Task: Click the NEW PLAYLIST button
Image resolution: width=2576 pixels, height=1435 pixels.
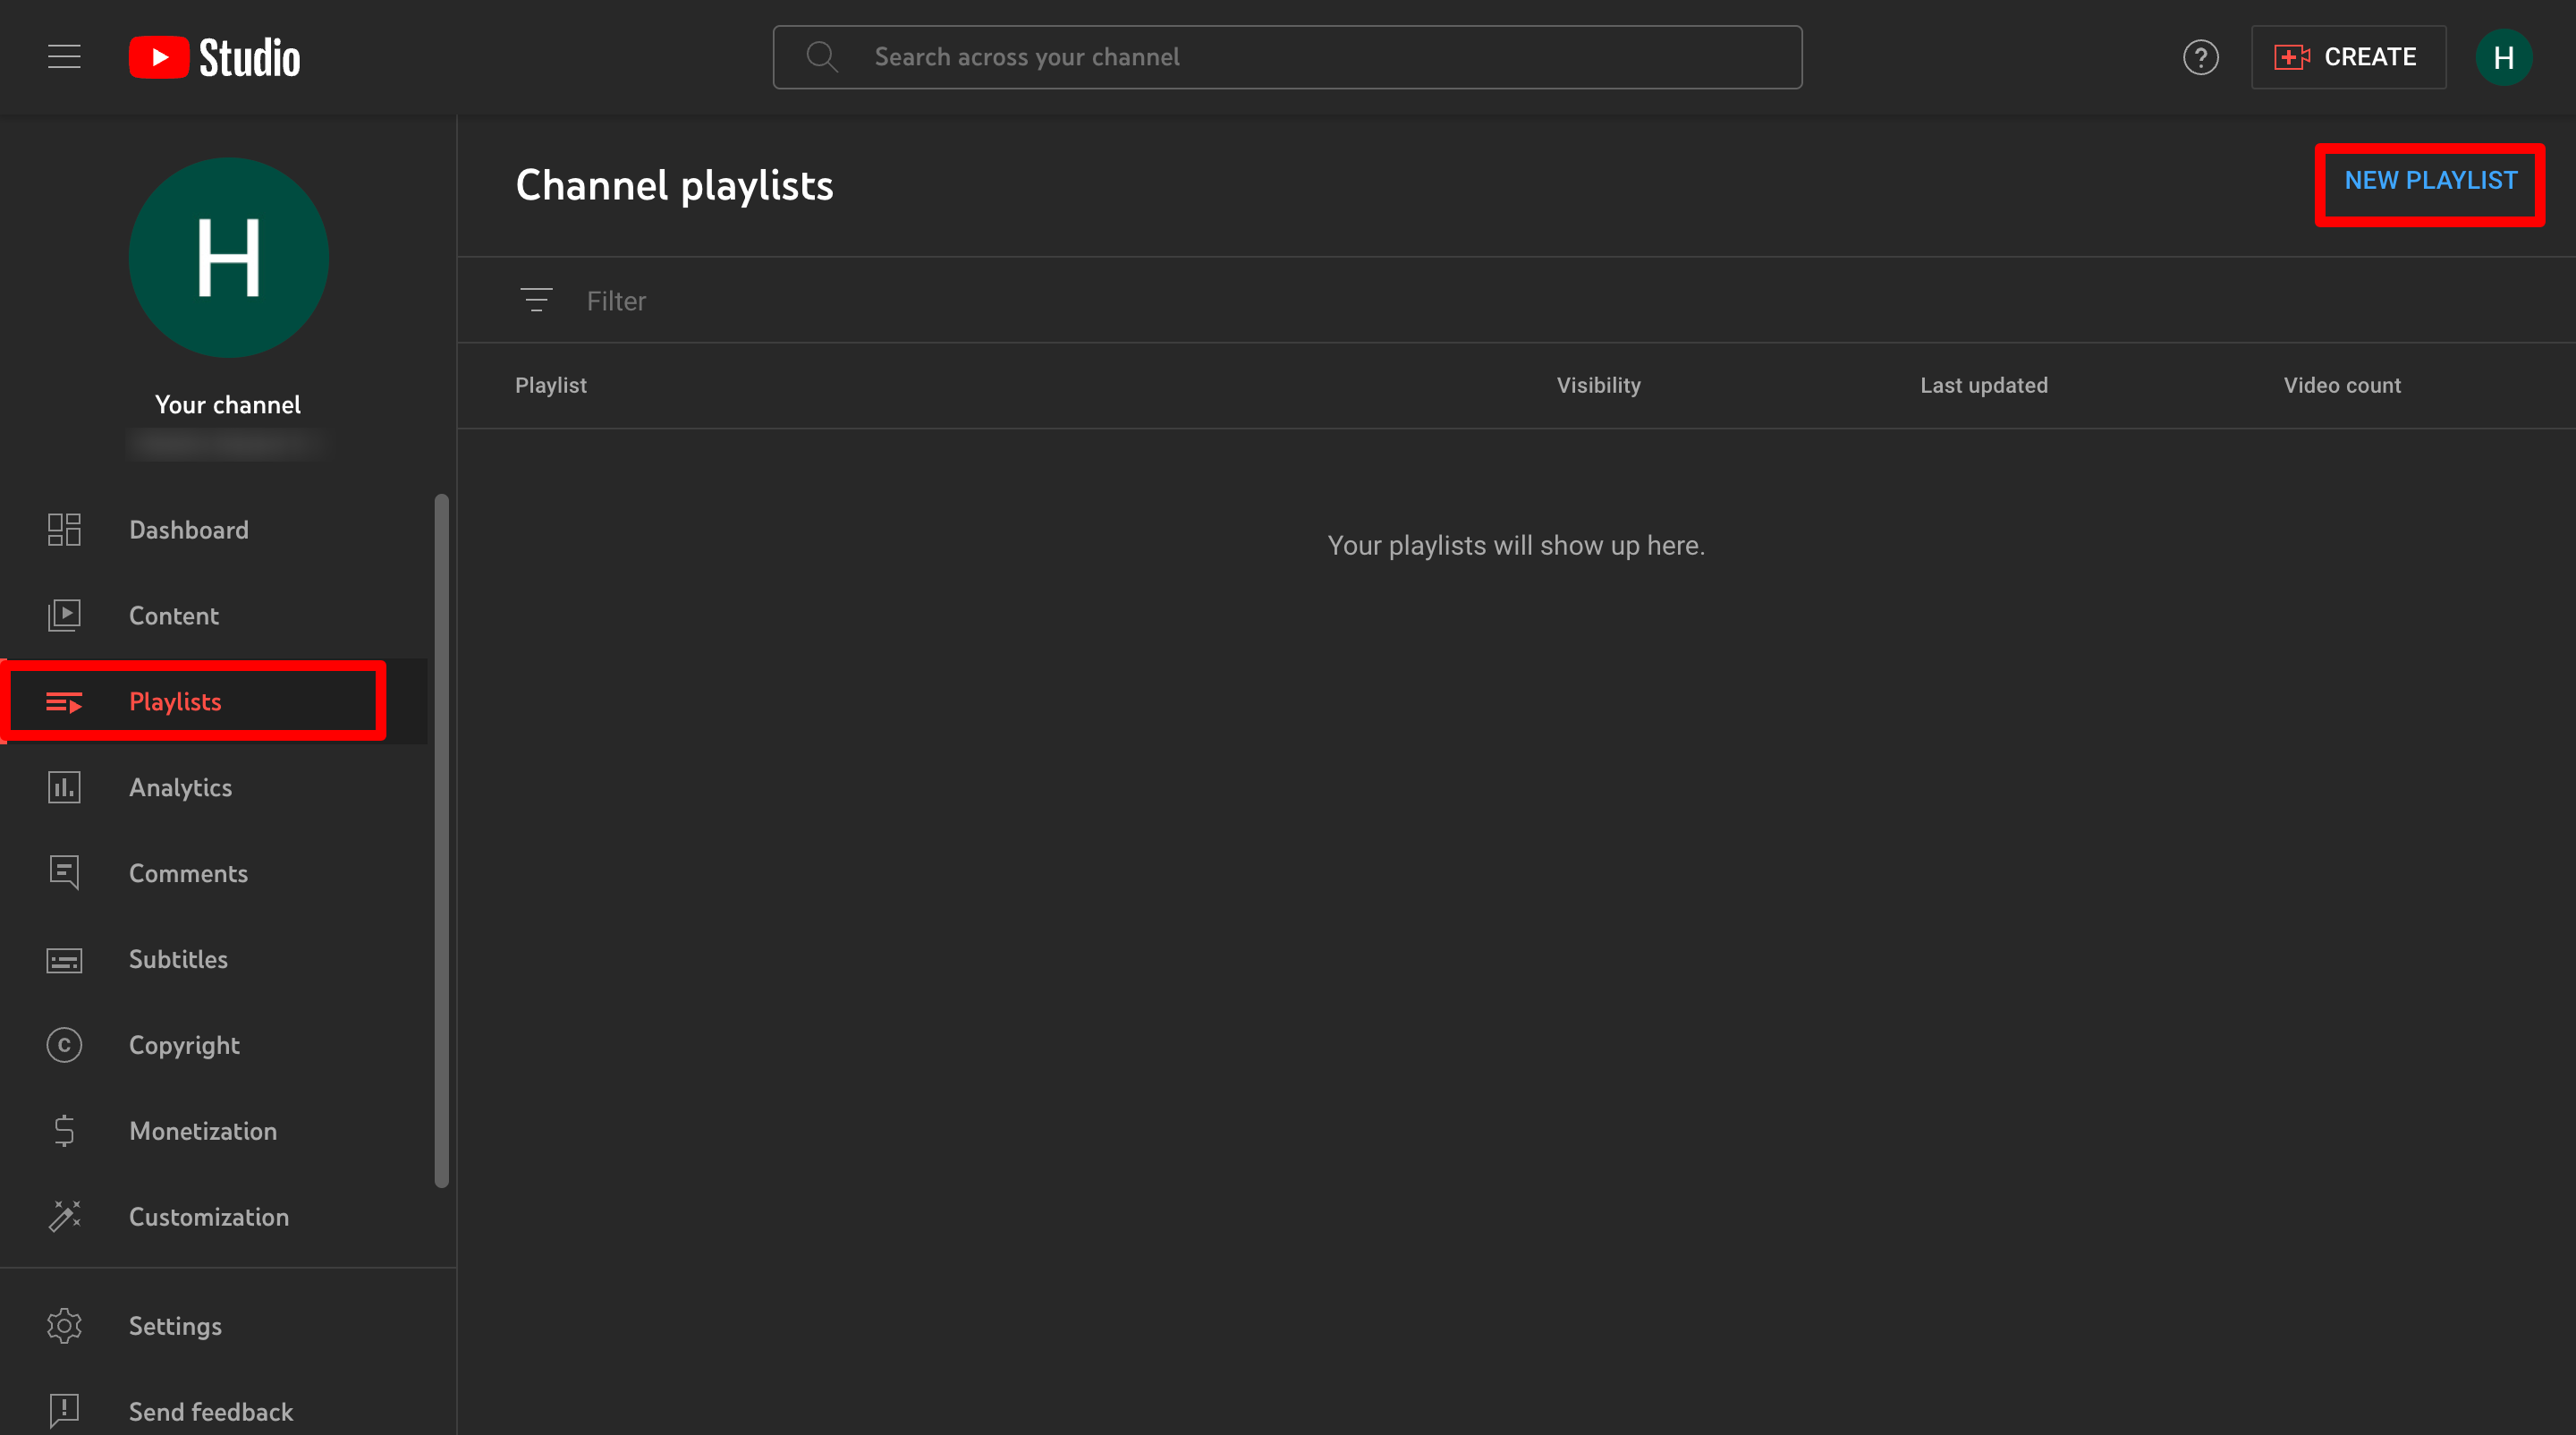Action: point(2429,179)
